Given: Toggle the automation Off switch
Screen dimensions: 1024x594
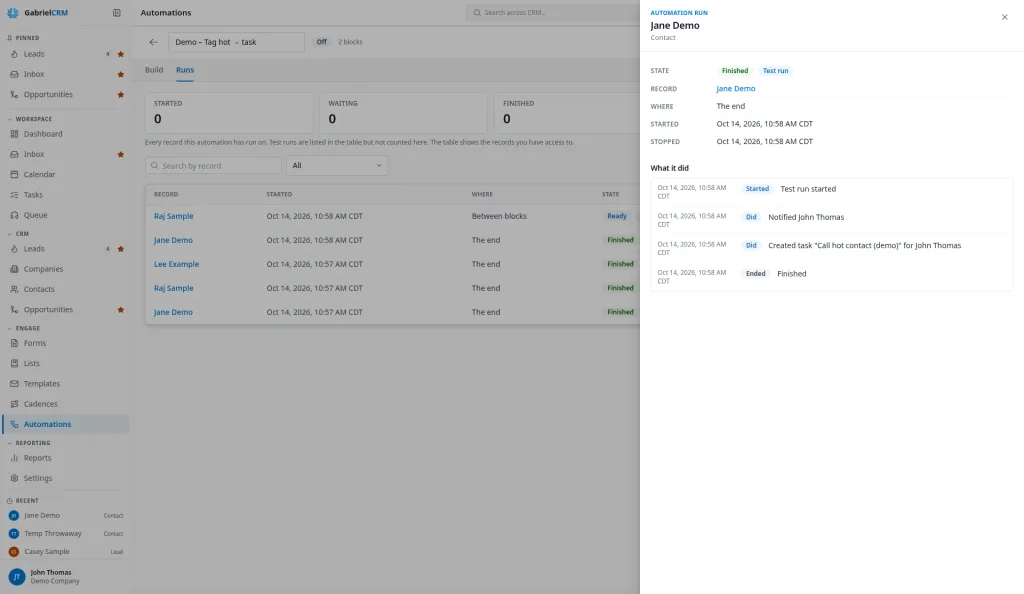Looking at the screenshot, I should [x=321, y=42].
